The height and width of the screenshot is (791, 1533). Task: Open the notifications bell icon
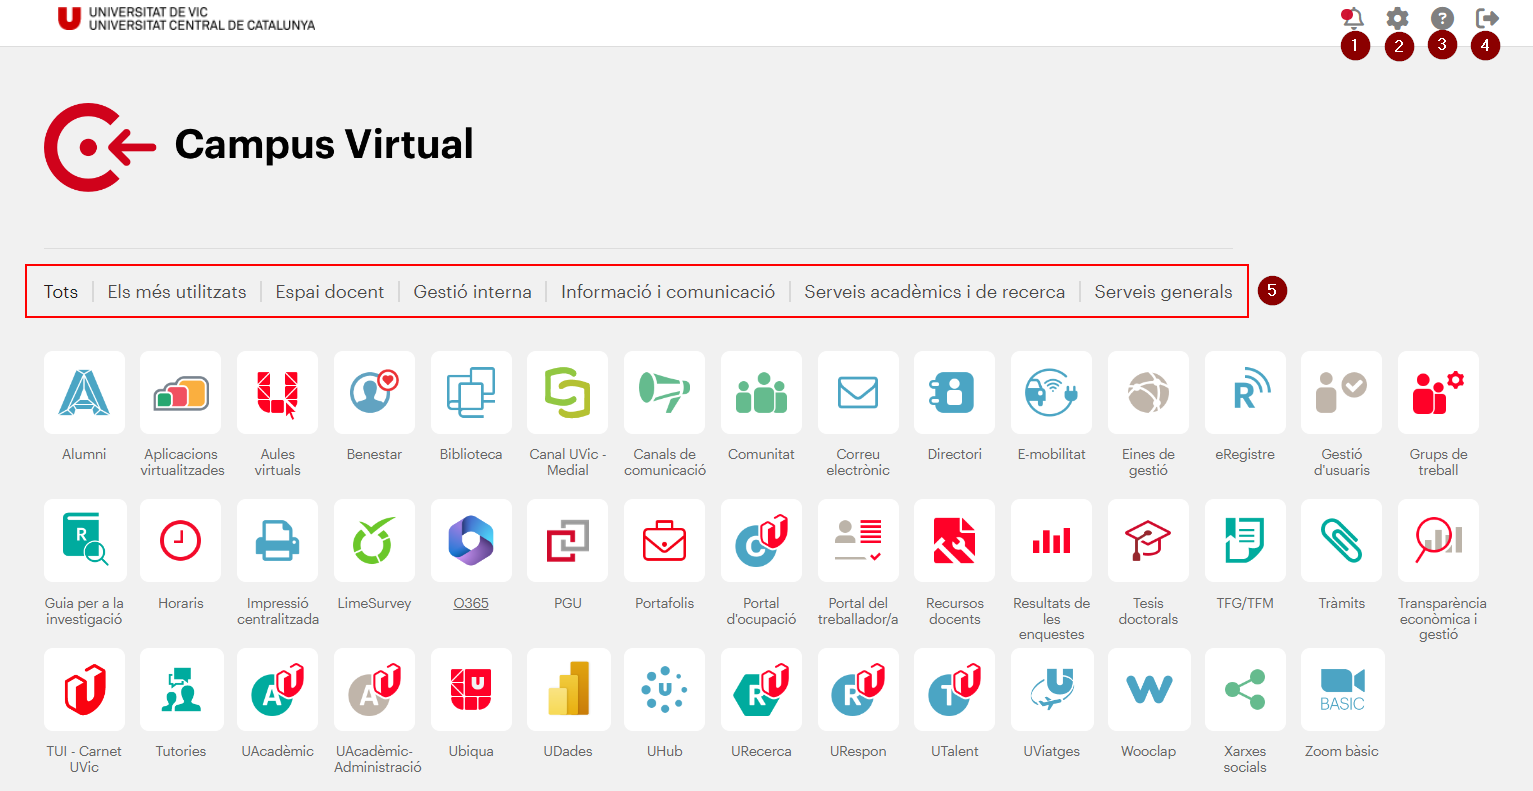click(1353, 18)
